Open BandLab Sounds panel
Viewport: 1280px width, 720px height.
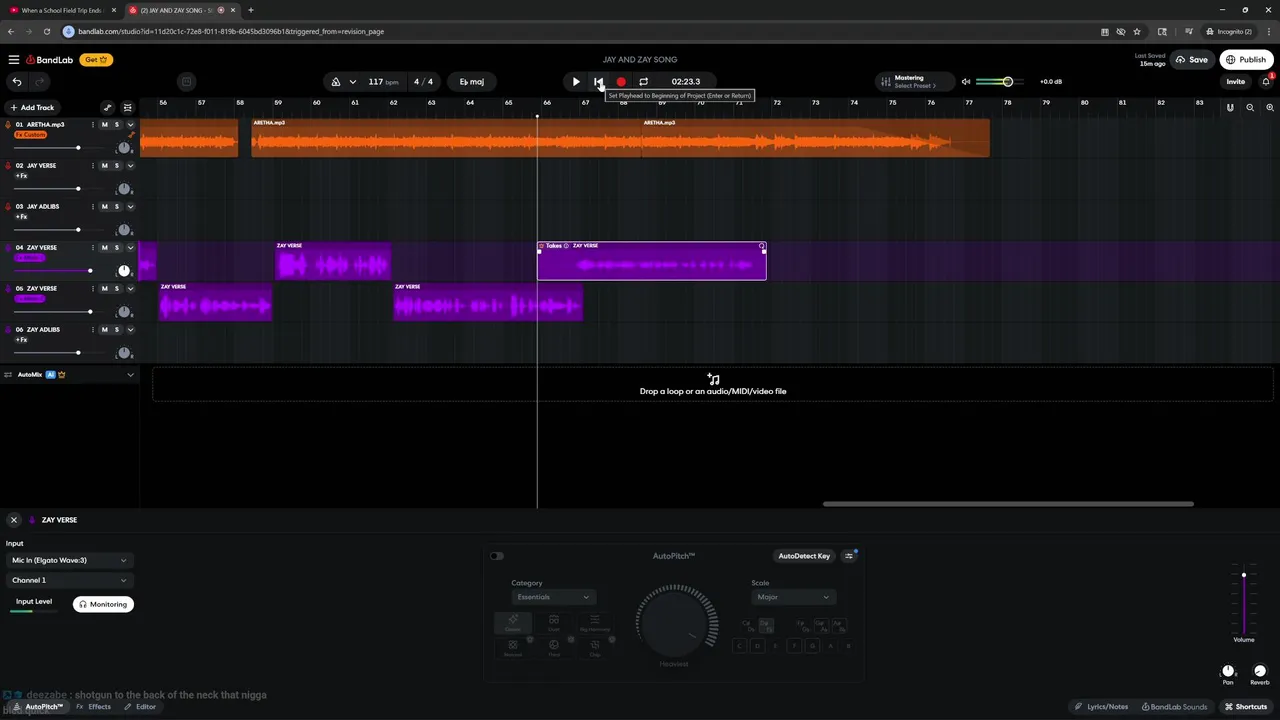[x=1174, y=707]
